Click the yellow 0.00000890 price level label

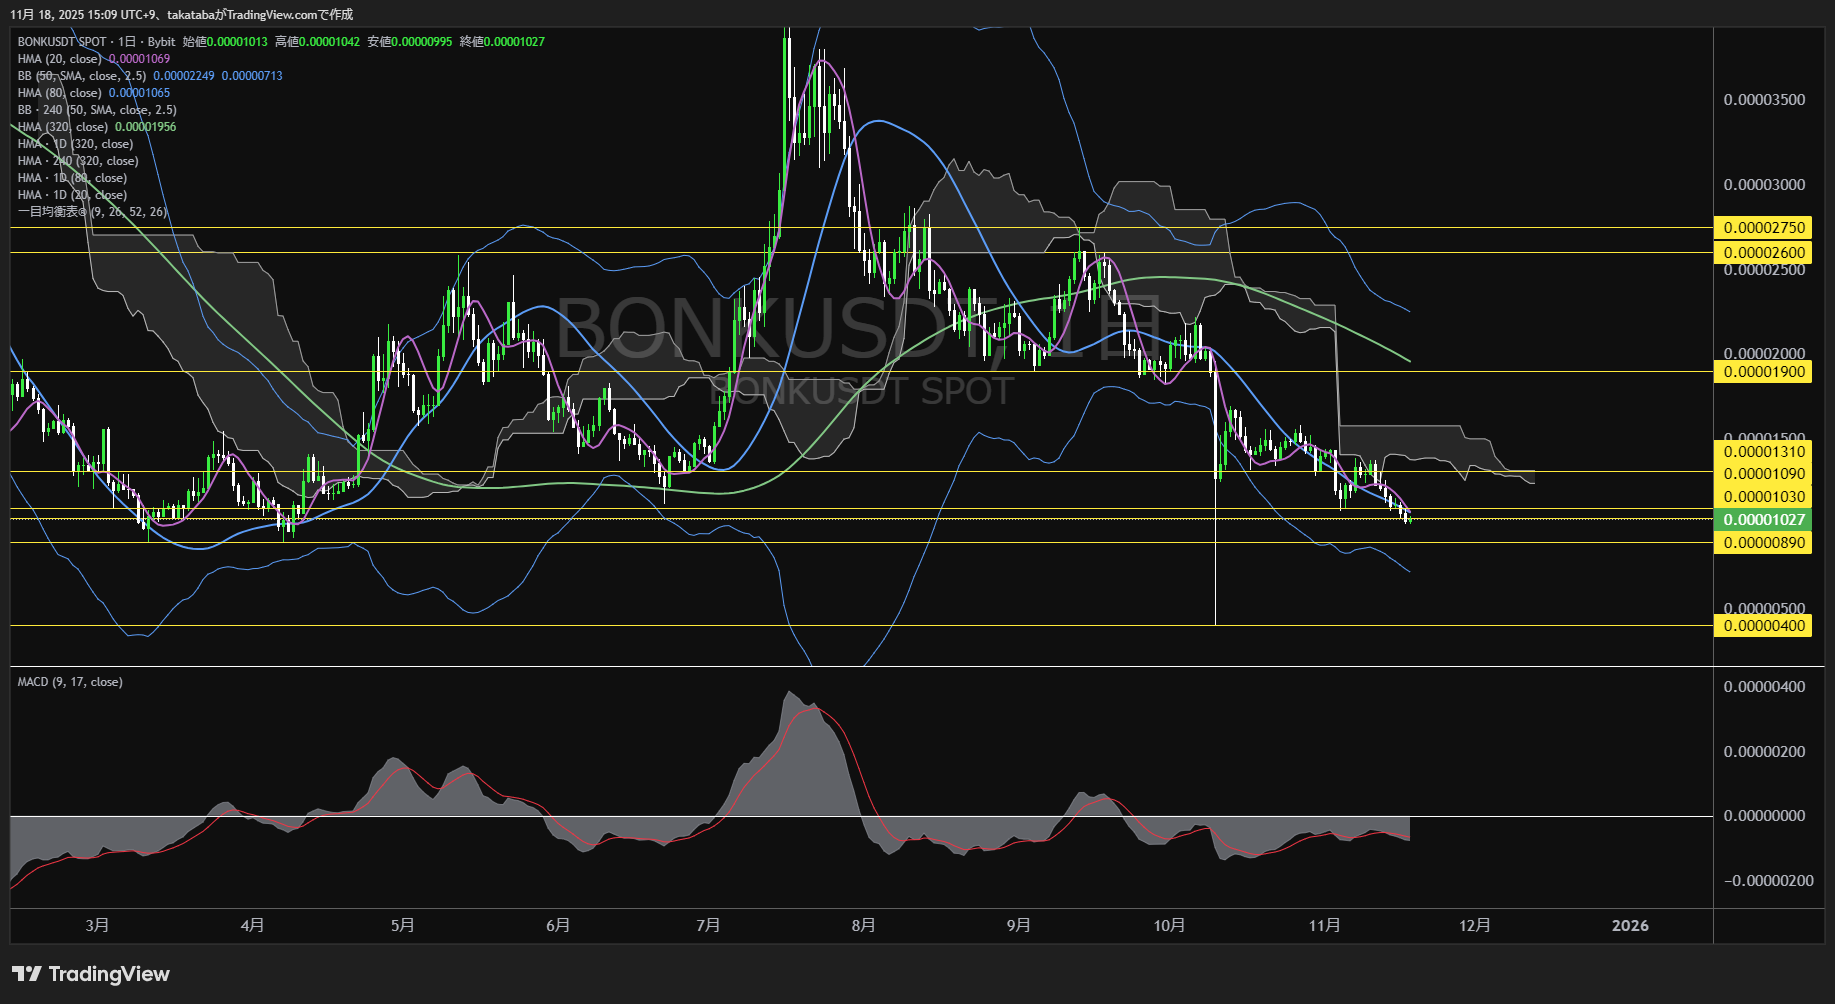click(1763, 543)
